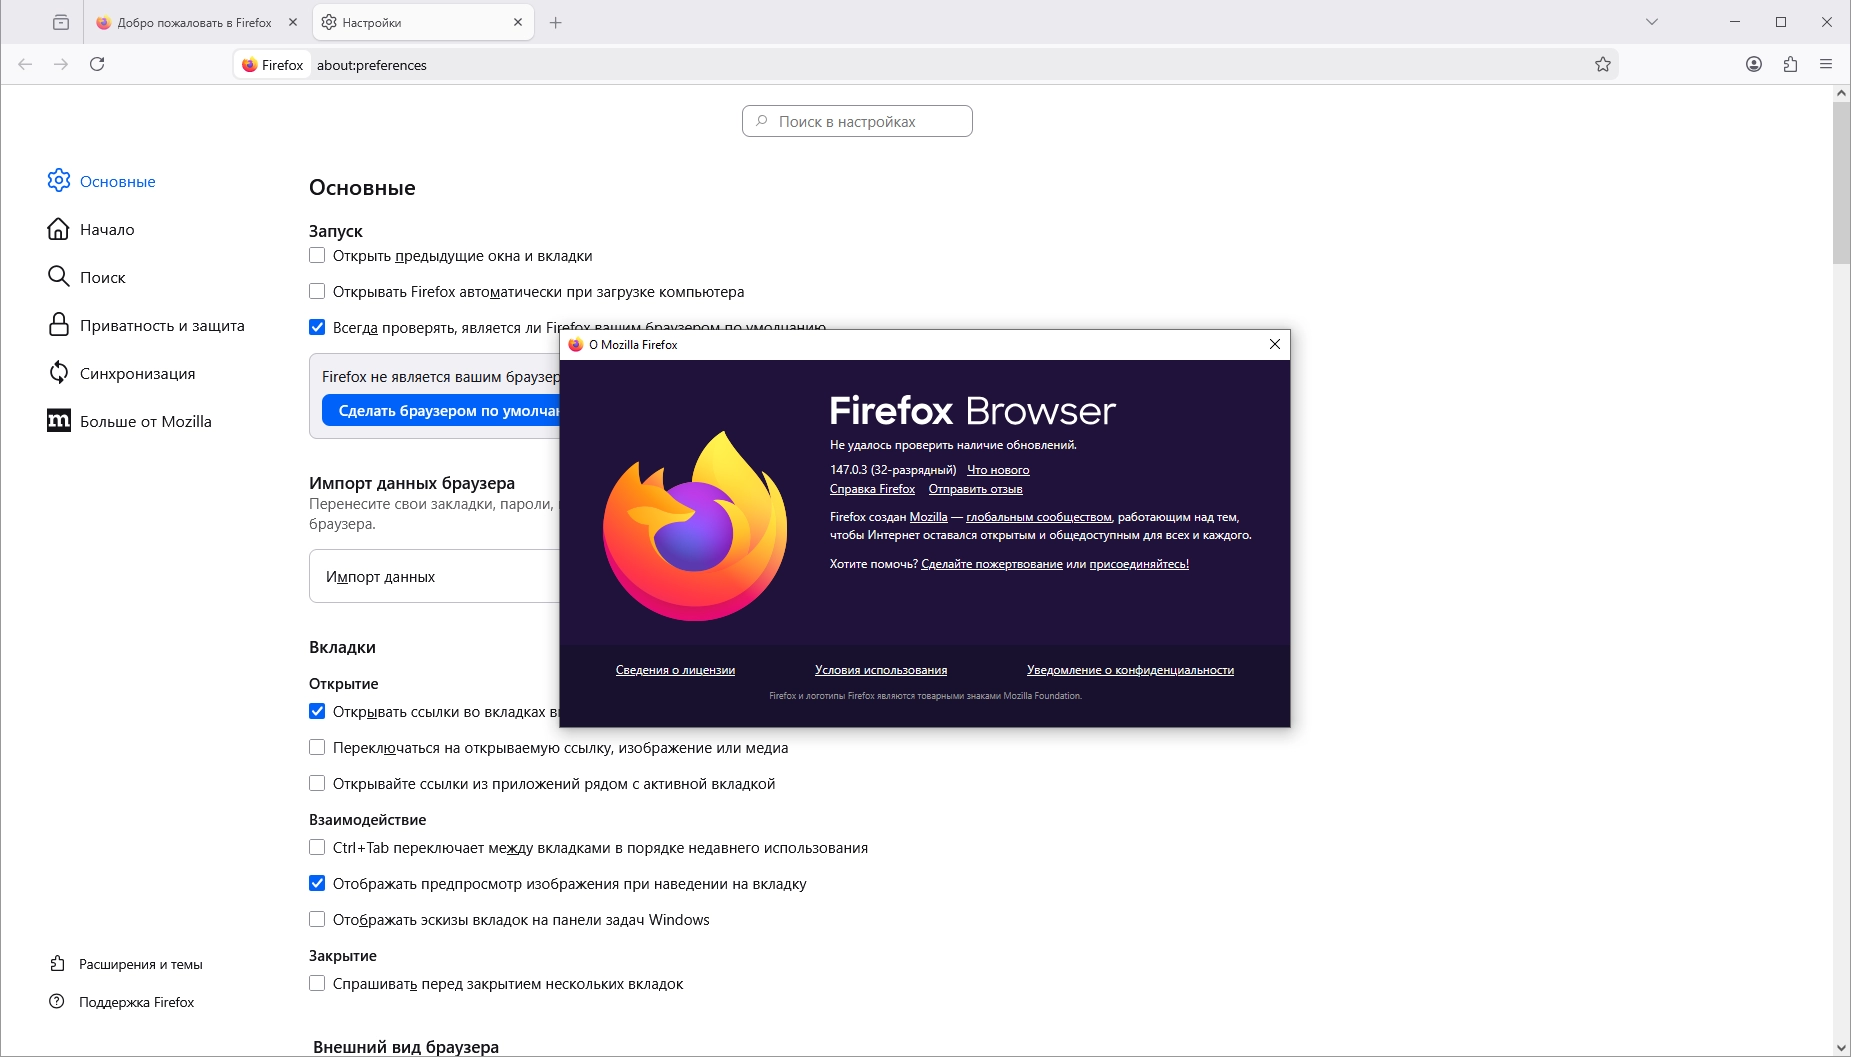Close the About Mozilla Firefox dialog
1851x1057 pixels.
click(x=1274, y=344)
